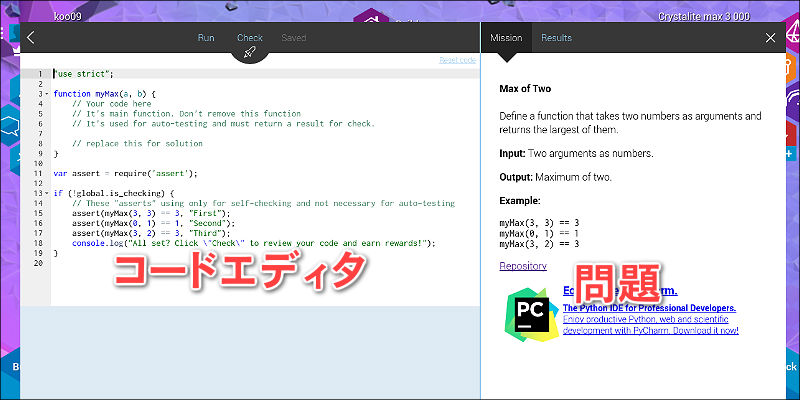Click the Reset code link

[x=458, y=60]
